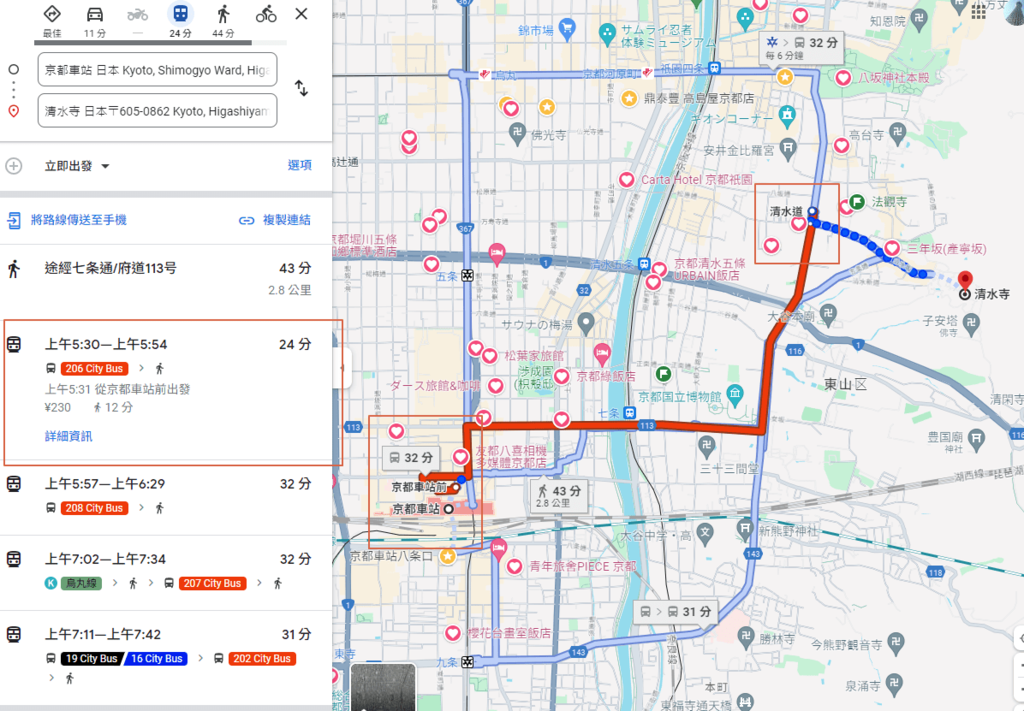The width and height of the screenshot is (1024, 711).
Task: Swap start and destination
Action: 301,88
